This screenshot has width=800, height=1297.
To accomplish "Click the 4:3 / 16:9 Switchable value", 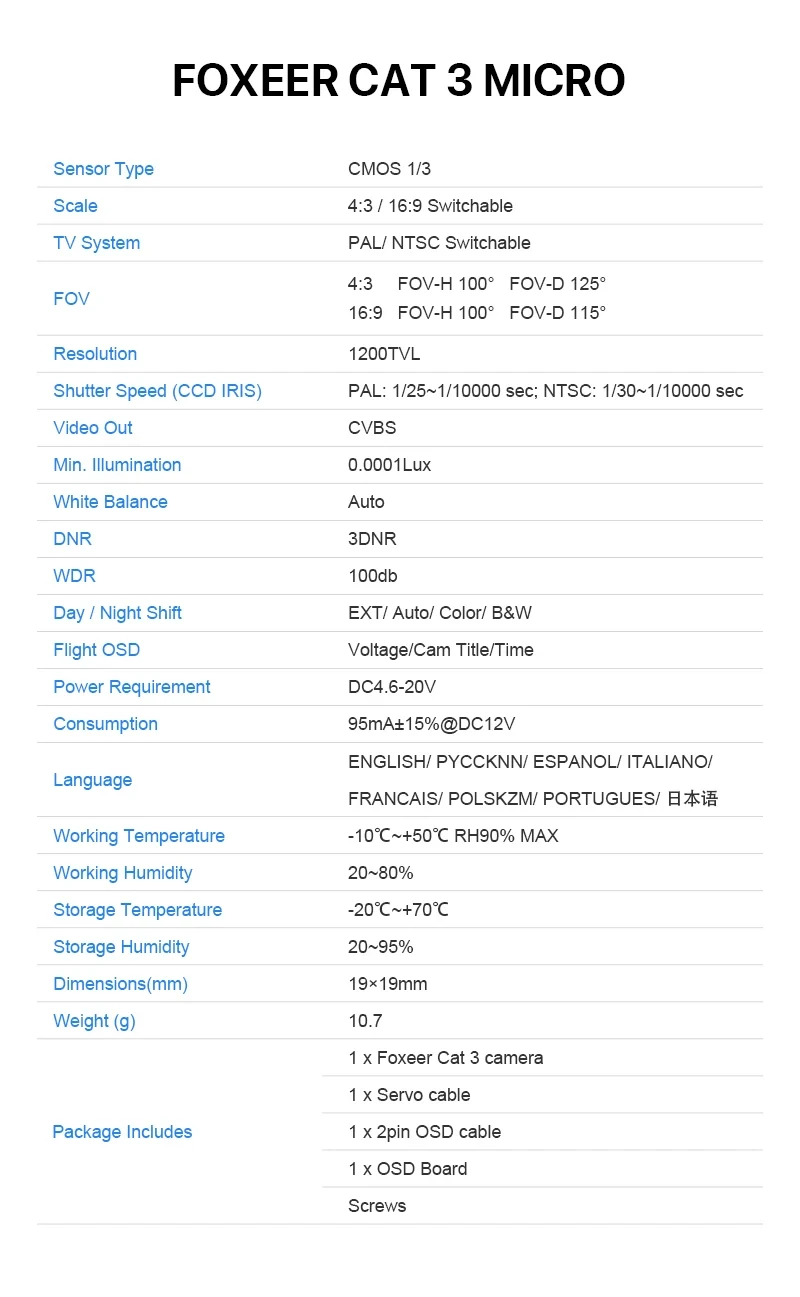I will [x=430, y=206].
